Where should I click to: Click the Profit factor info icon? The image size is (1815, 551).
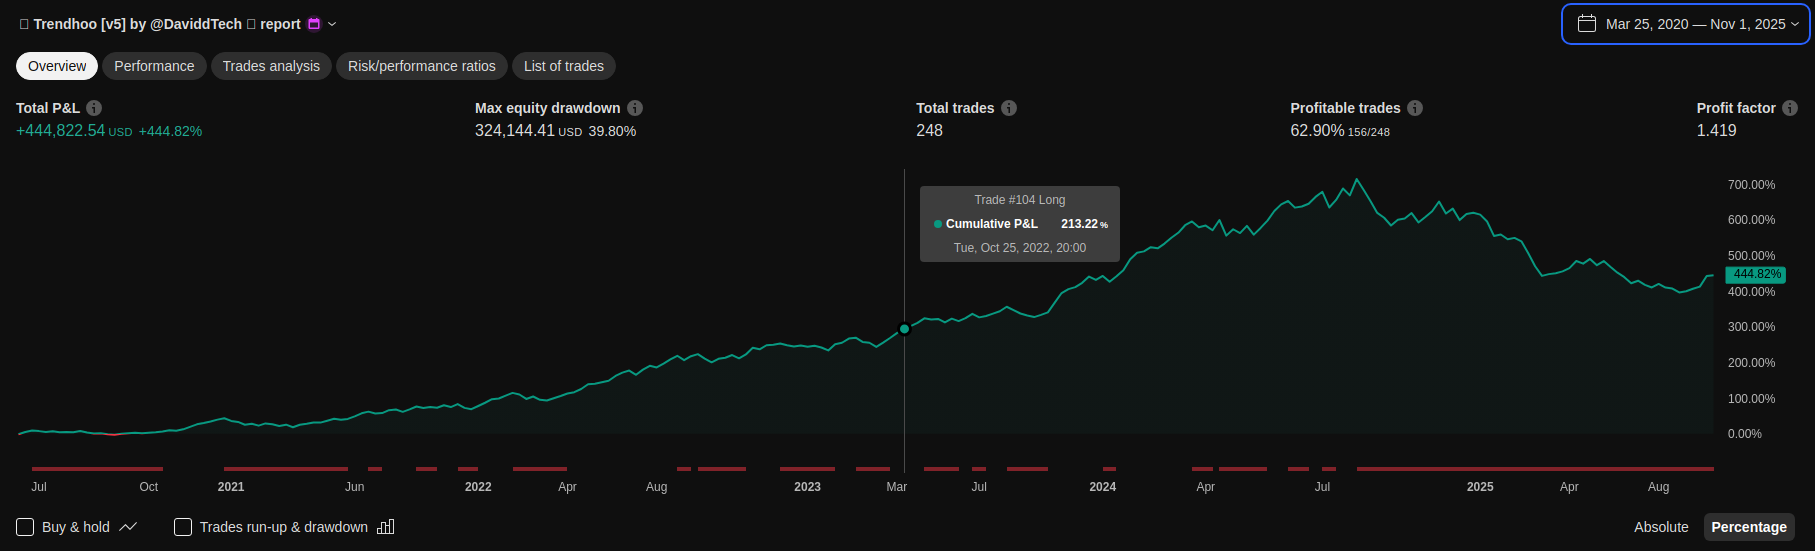tap(1790, 108)
